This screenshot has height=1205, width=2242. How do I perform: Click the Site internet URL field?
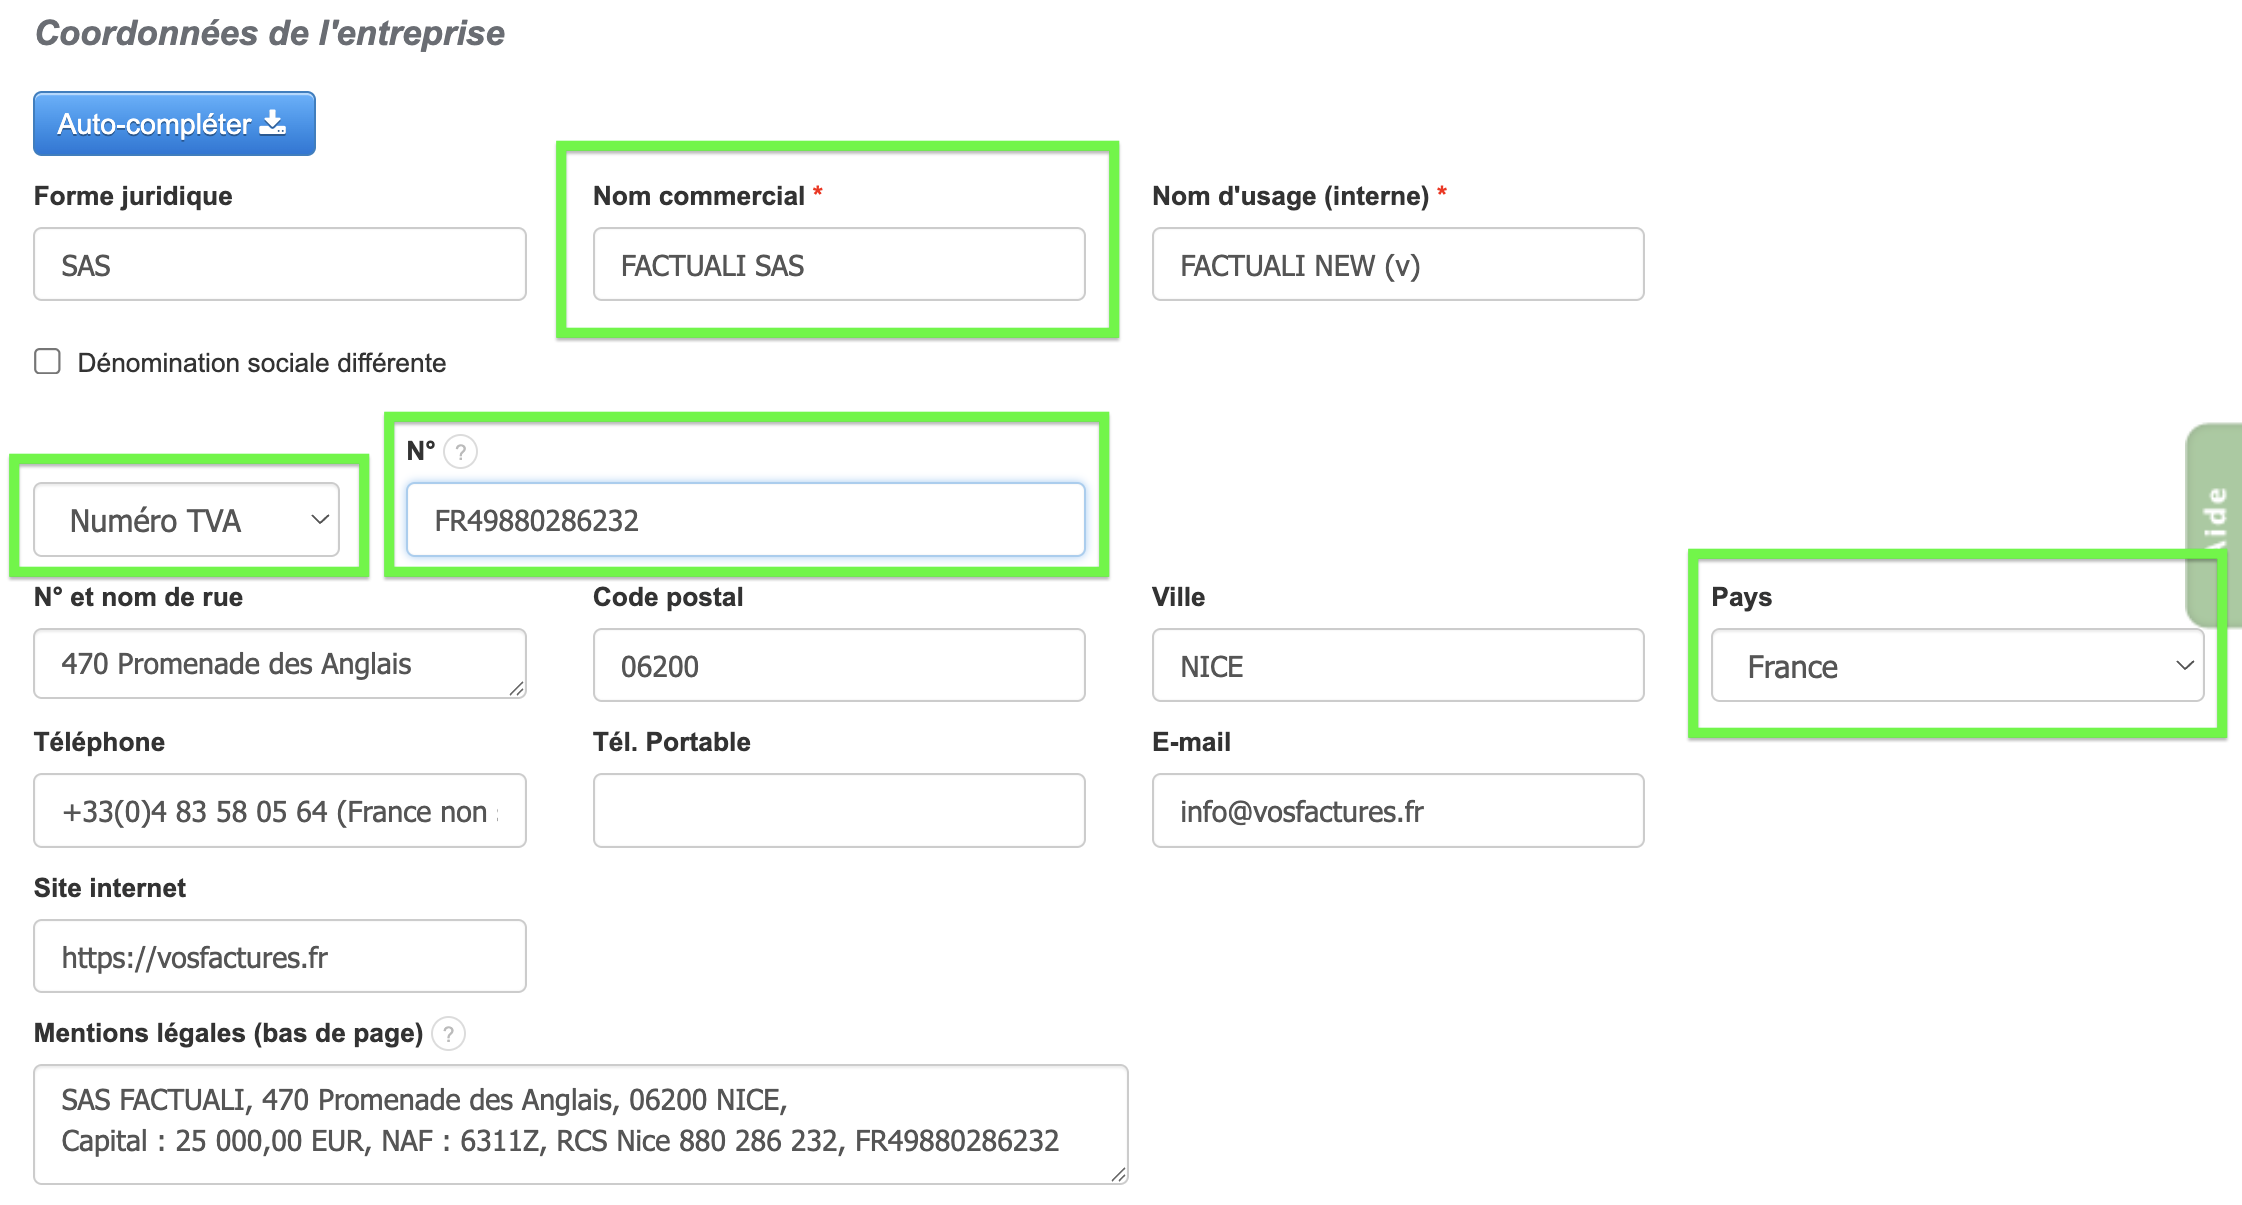click(x=280, y=957)
